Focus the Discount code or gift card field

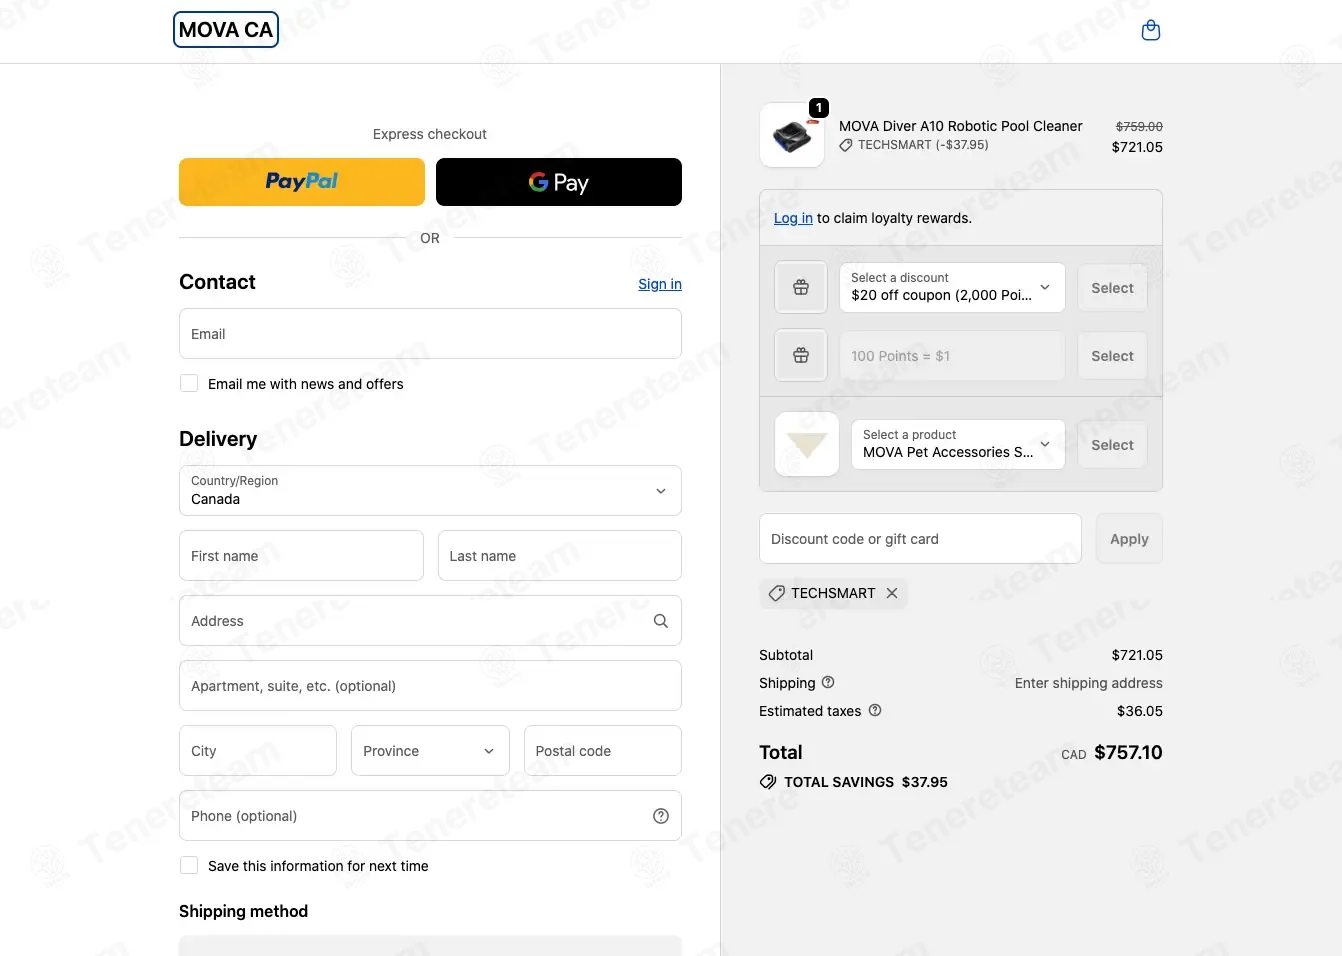coord(920,539)
